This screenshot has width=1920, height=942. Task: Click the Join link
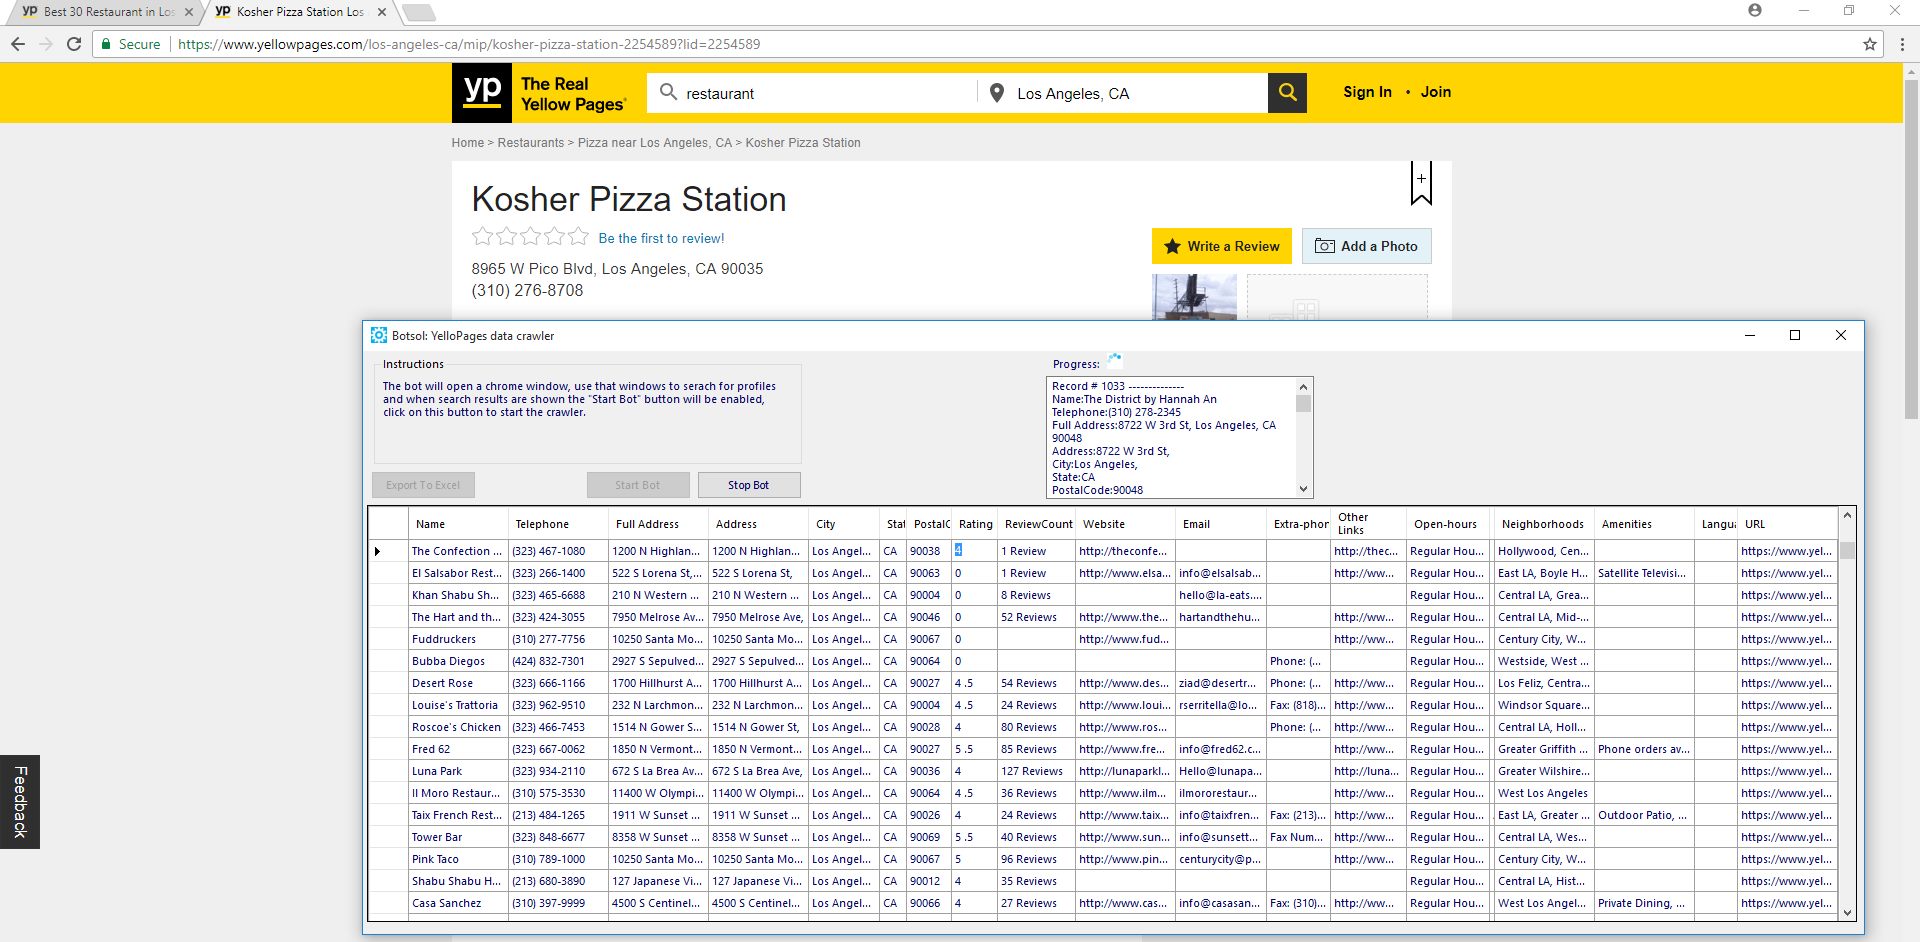tap(1436, 92)
